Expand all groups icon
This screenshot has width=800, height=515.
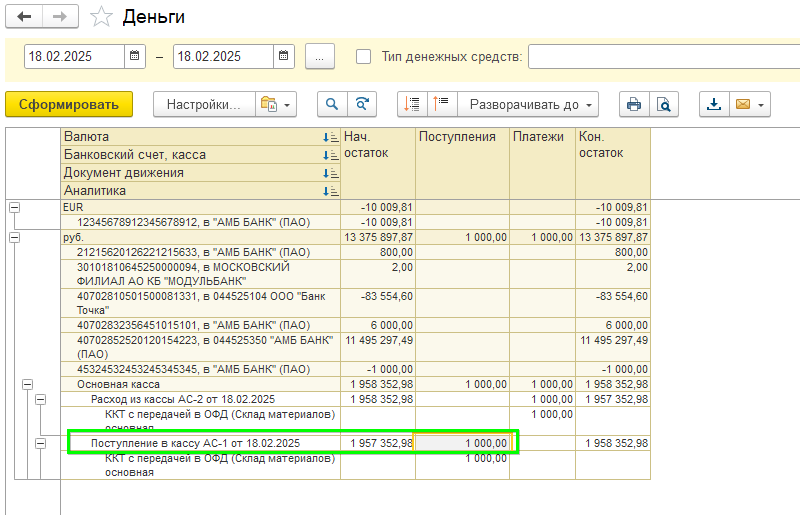click(x=442, y=105)
